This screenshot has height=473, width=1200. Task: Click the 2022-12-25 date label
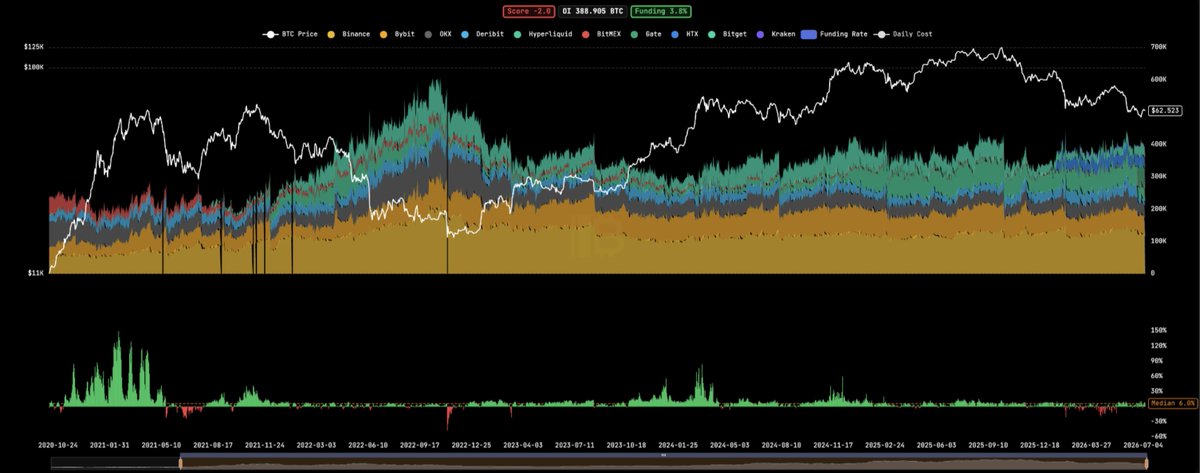point(473,444)
